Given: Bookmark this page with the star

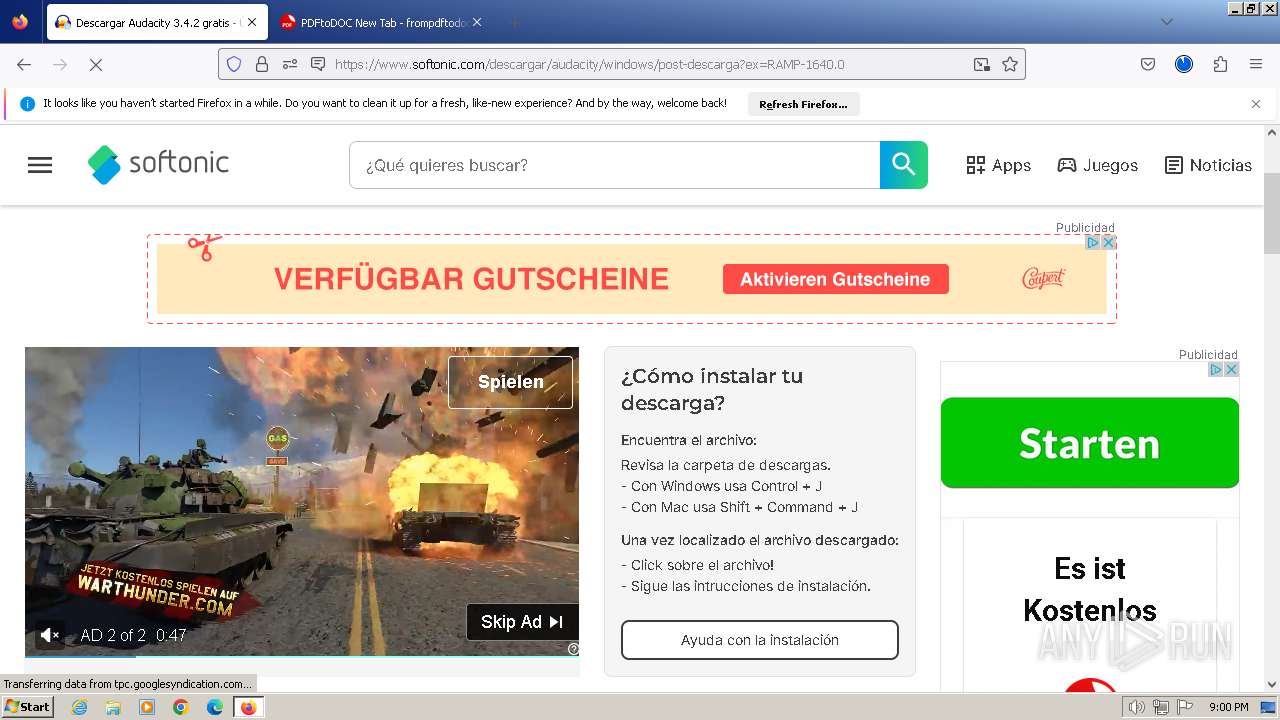Looking at the screenshot, I should coord(1010,64).
